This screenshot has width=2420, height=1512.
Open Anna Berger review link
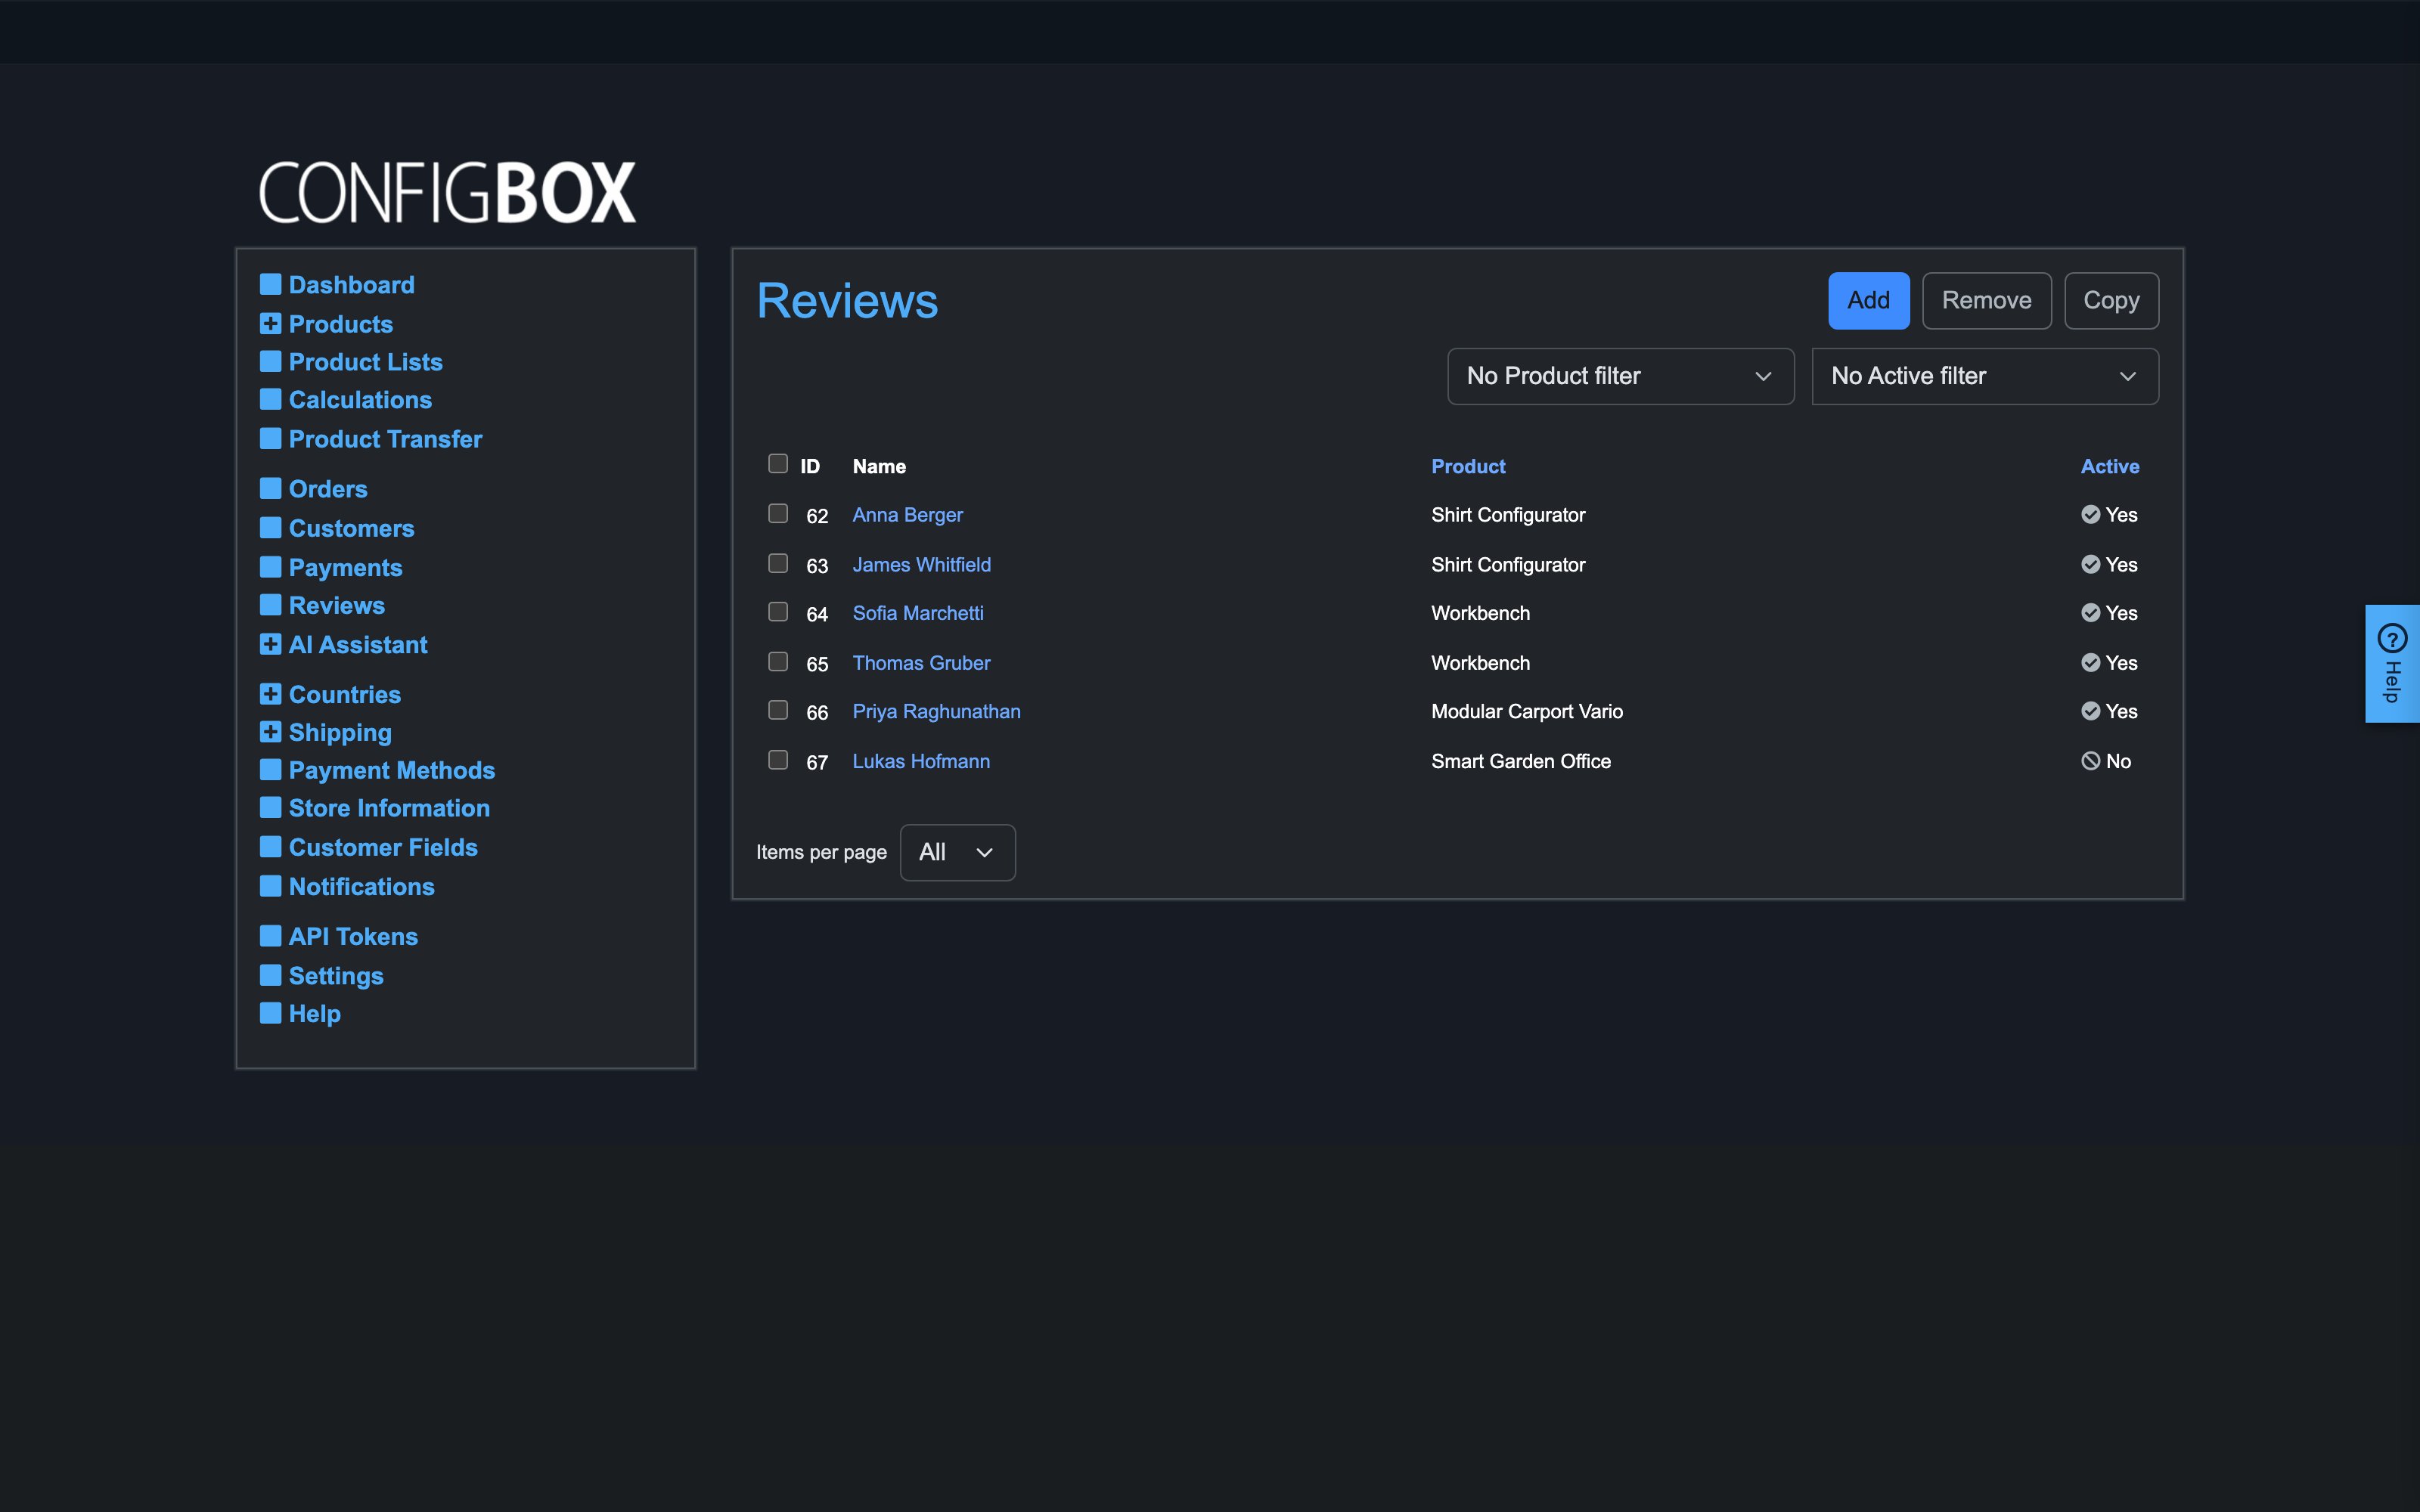(907, 515)
